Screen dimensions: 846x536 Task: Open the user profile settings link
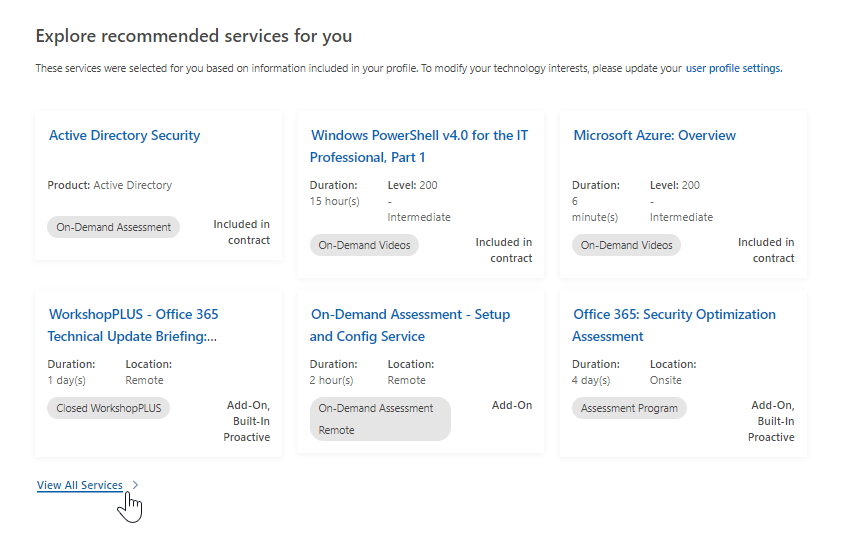(x=734, y=68)
